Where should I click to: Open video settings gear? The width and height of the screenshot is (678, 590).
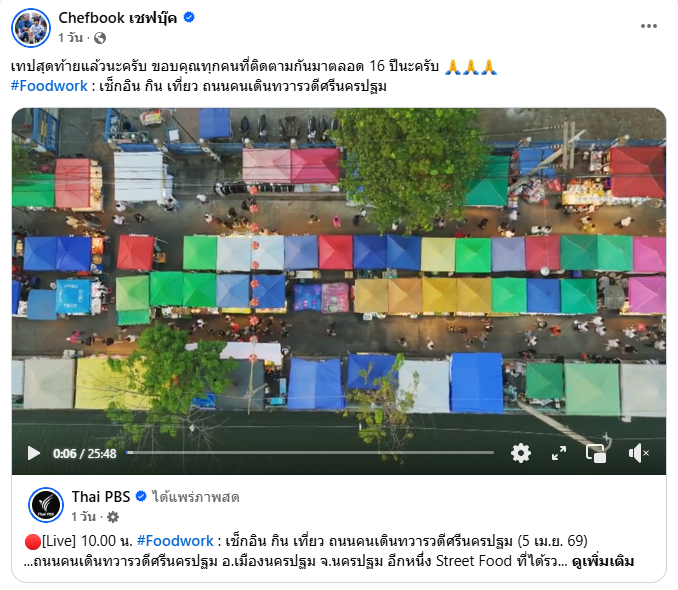[521, 453]
